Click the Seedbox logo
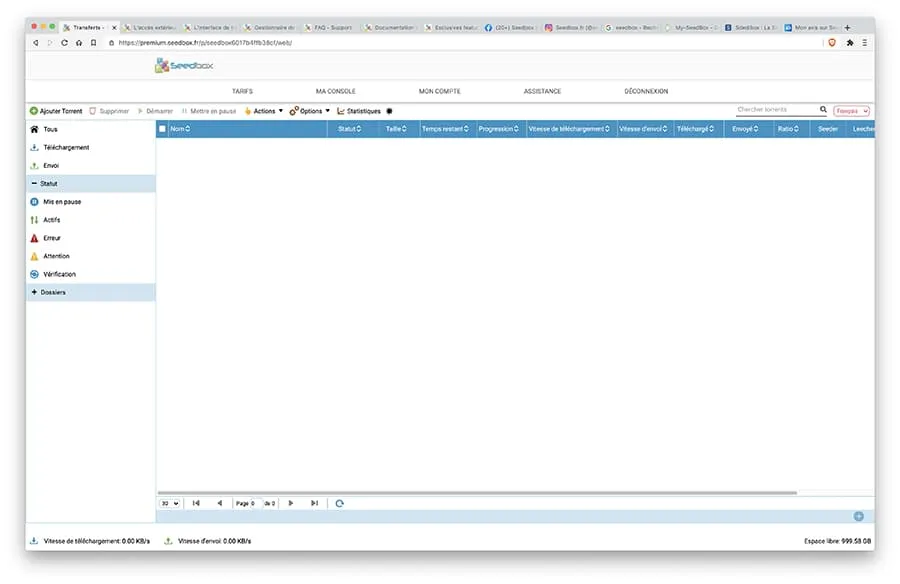 (x=184, y=65)
